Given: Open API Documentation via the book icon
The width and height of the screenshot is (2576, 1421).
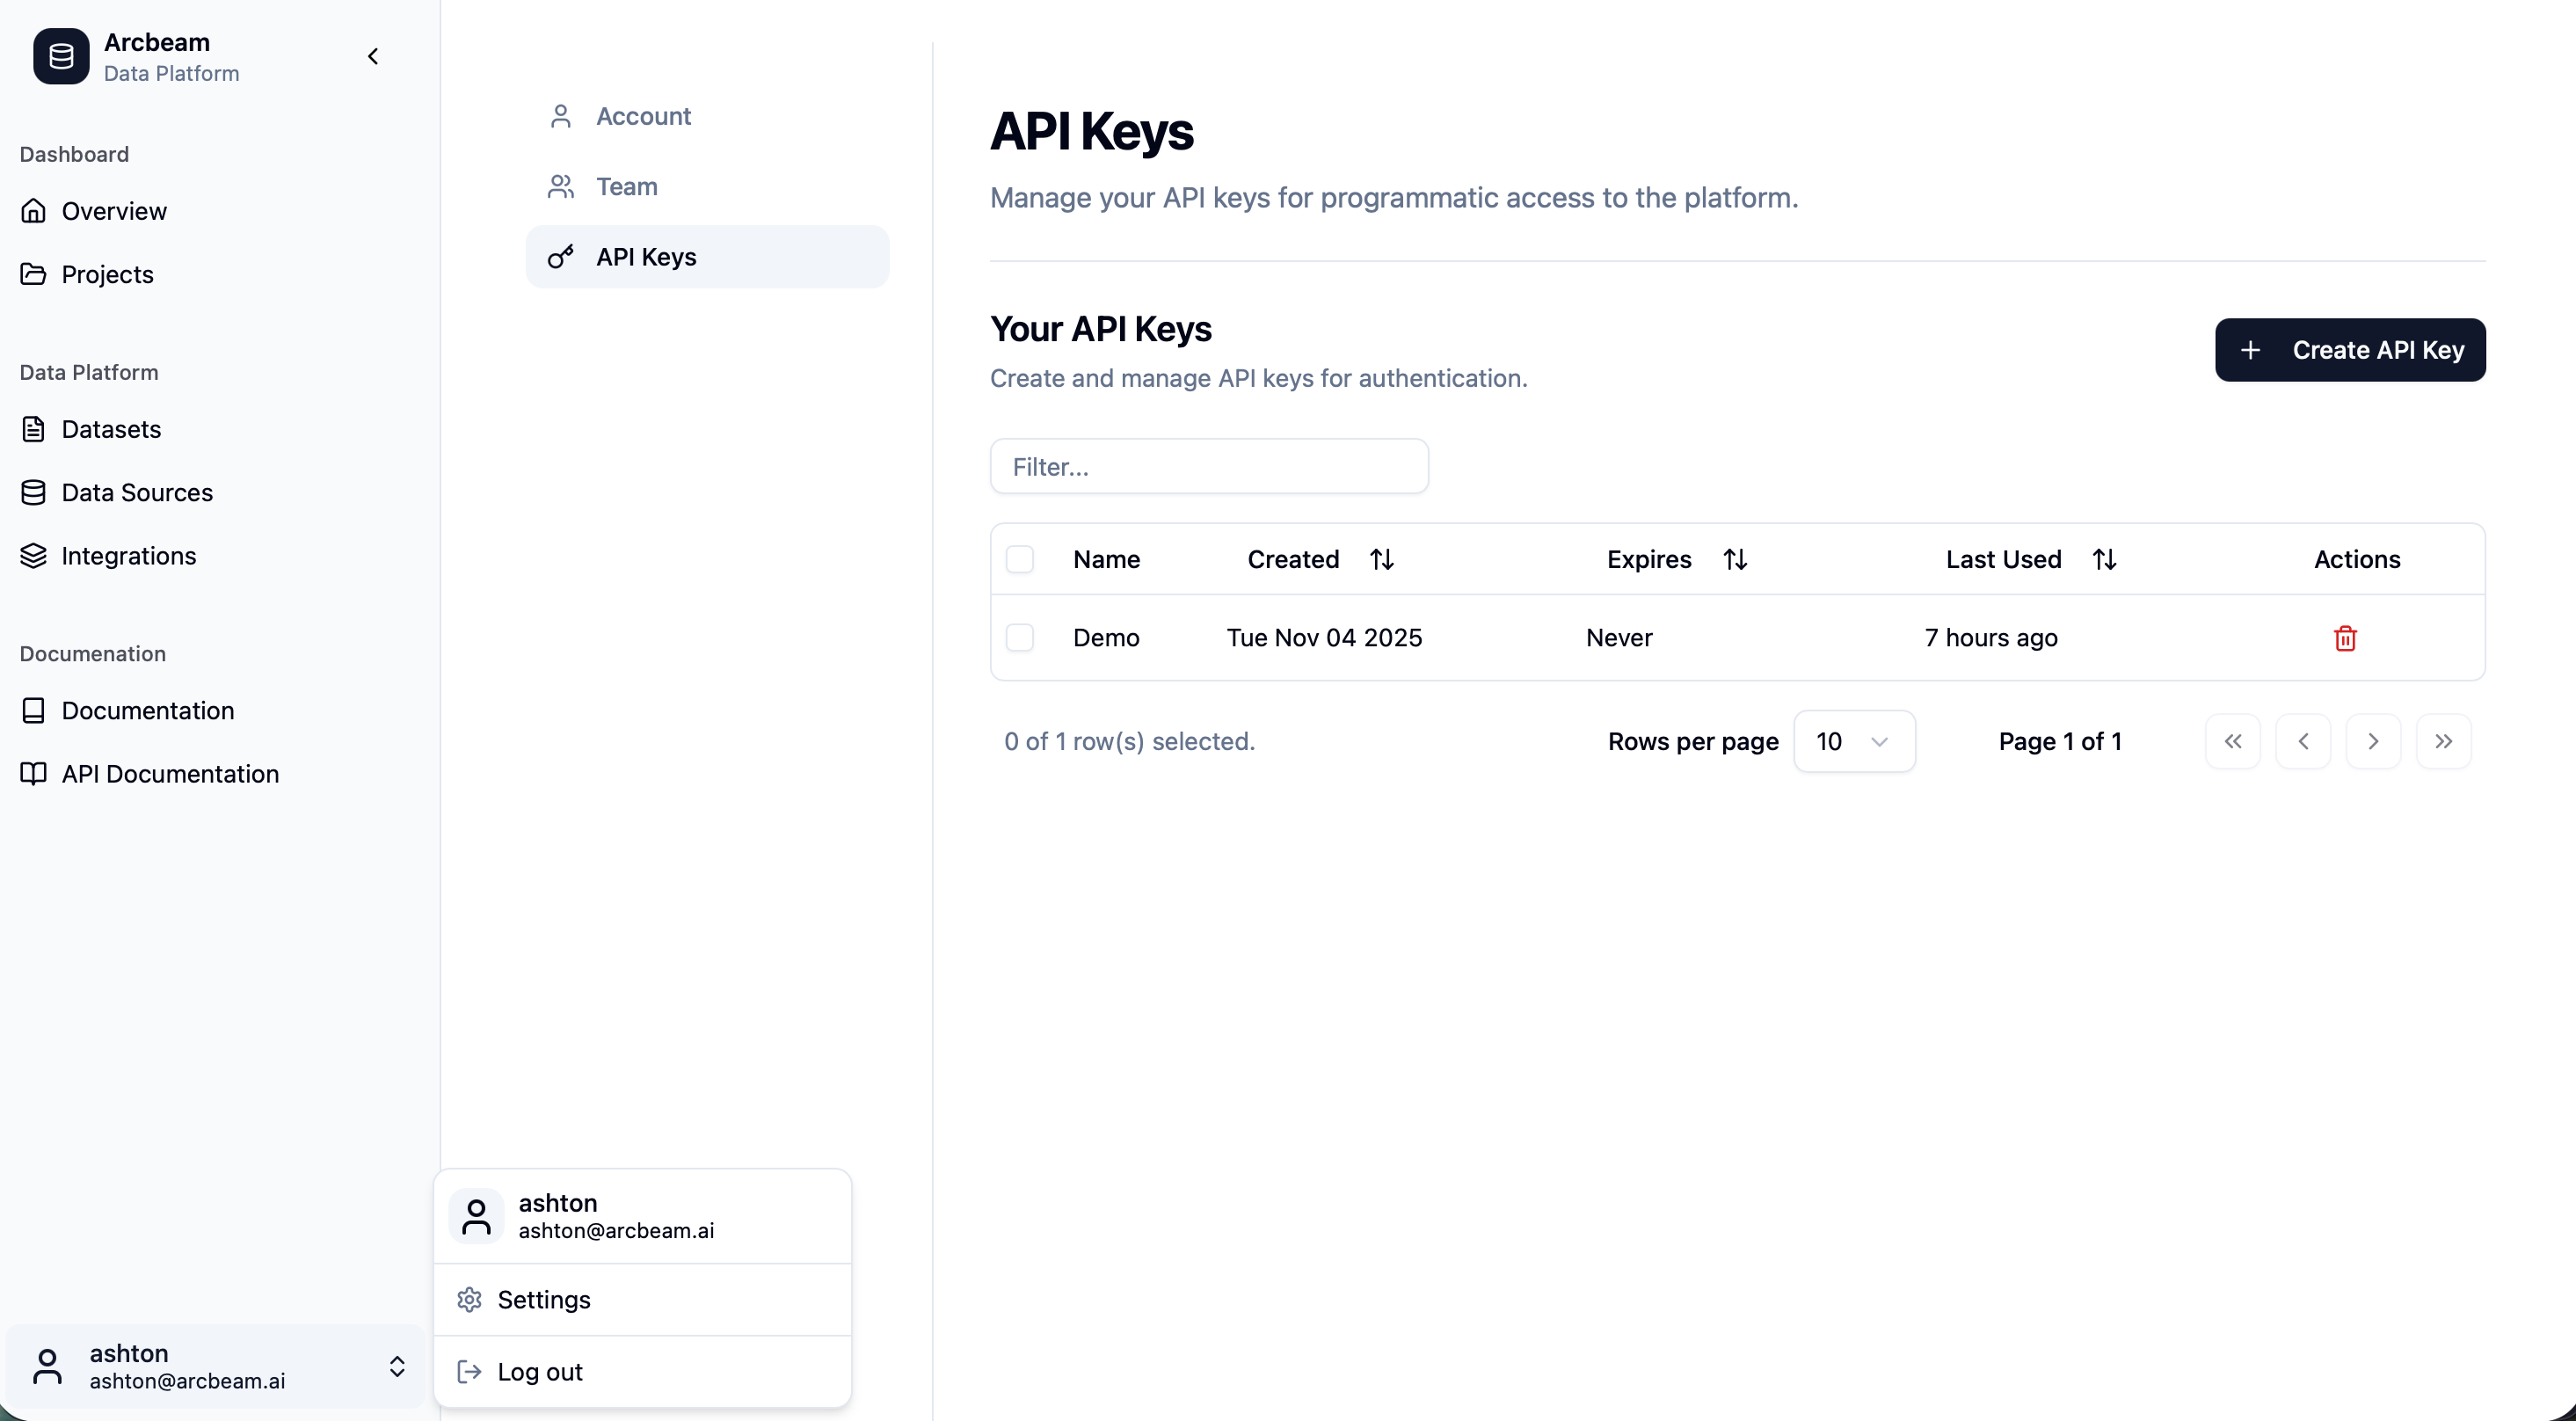Looking at the screenshot, I should [33, 774].
